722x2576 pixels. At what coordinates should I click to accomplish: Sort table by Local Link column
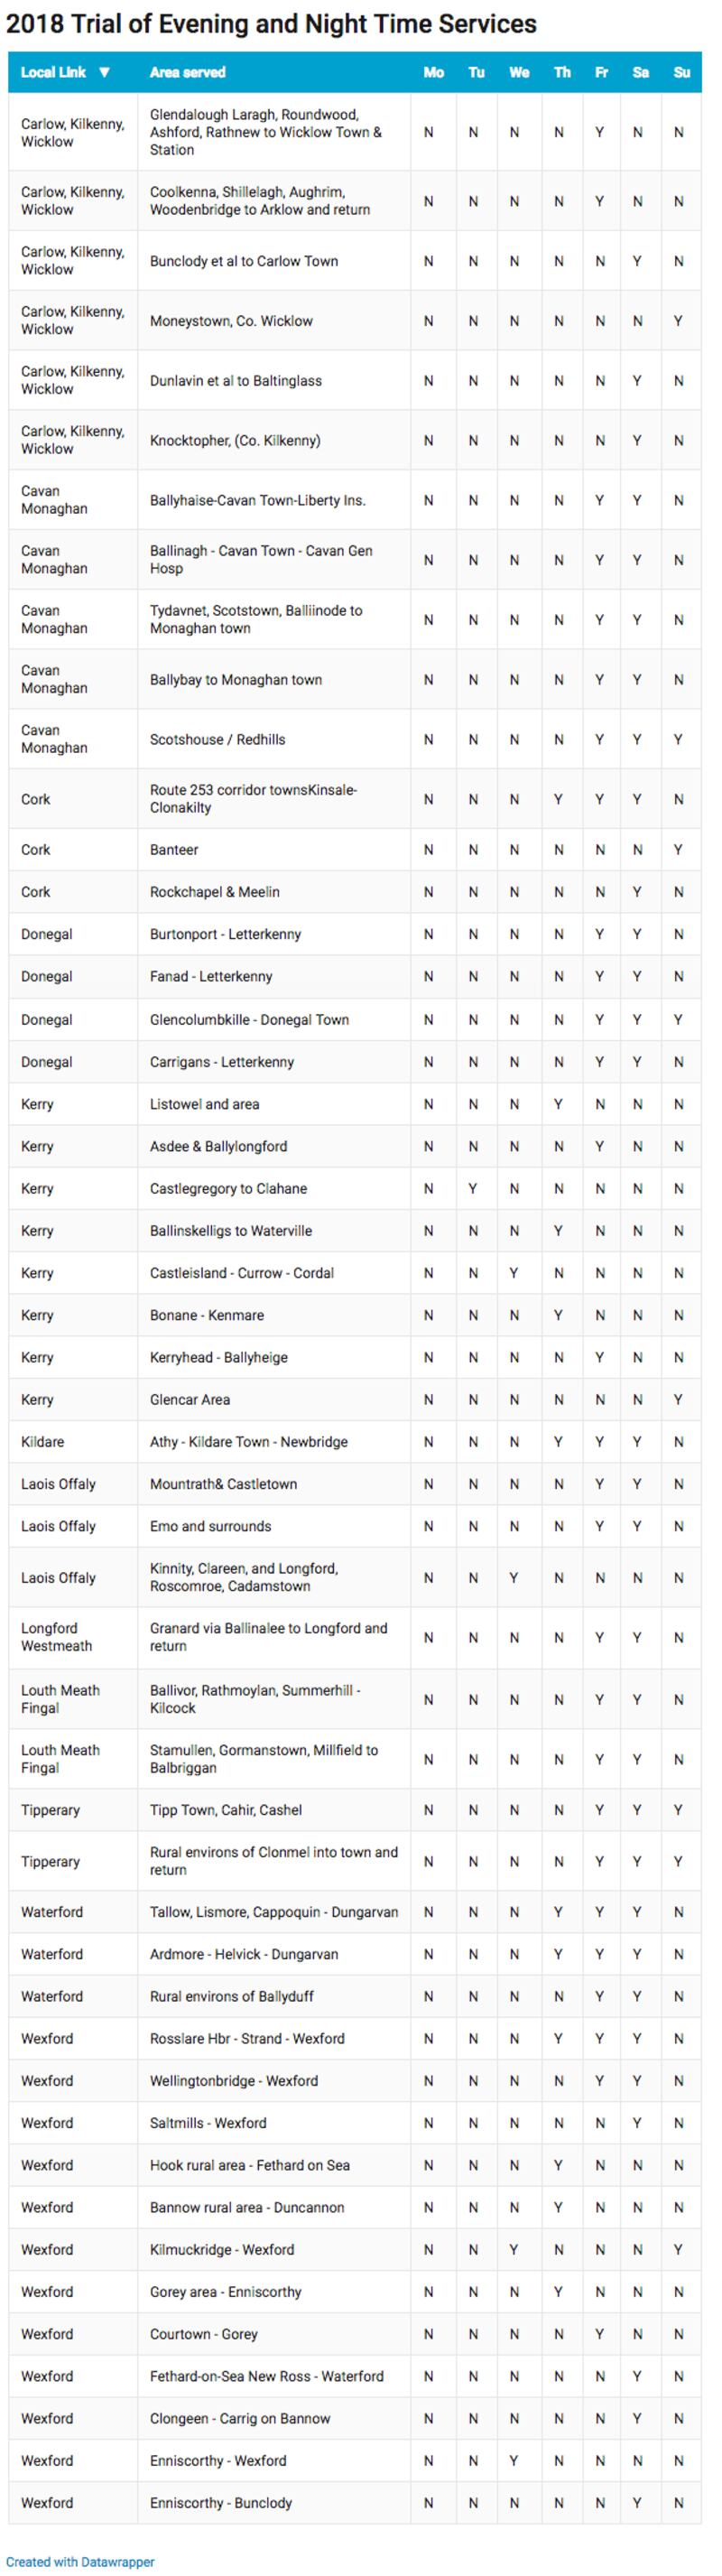(x=53, y=73)
